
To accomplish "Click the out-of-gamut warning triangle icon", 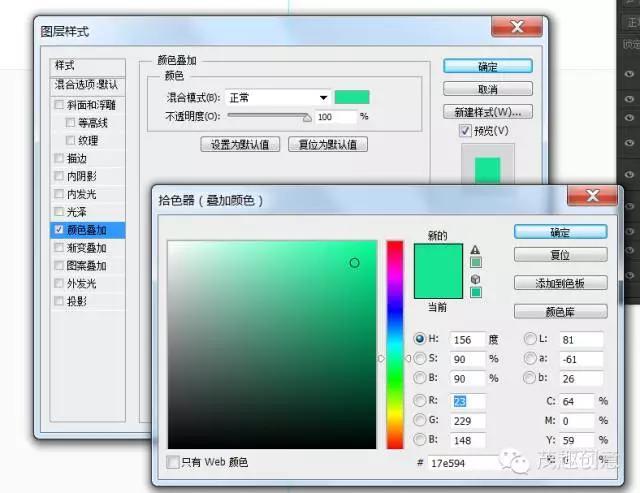I will (x=475, y=250).
